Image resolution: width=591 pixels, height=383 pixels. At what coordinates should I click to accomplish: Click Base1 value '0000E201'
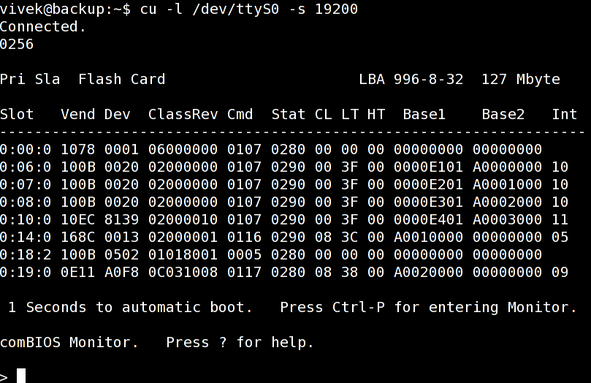[x=429, y=185]
